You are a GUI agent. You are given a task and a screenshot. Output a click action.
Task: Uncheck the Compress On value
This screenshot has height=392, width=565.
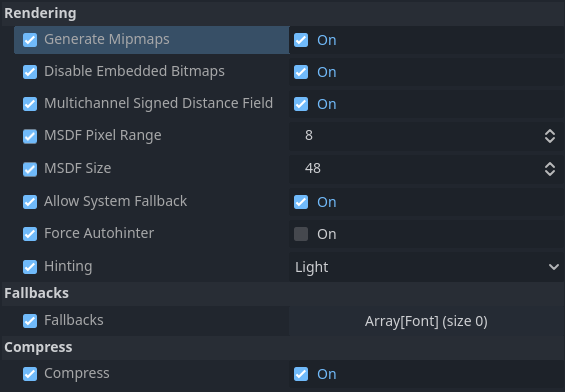point(301,374)
